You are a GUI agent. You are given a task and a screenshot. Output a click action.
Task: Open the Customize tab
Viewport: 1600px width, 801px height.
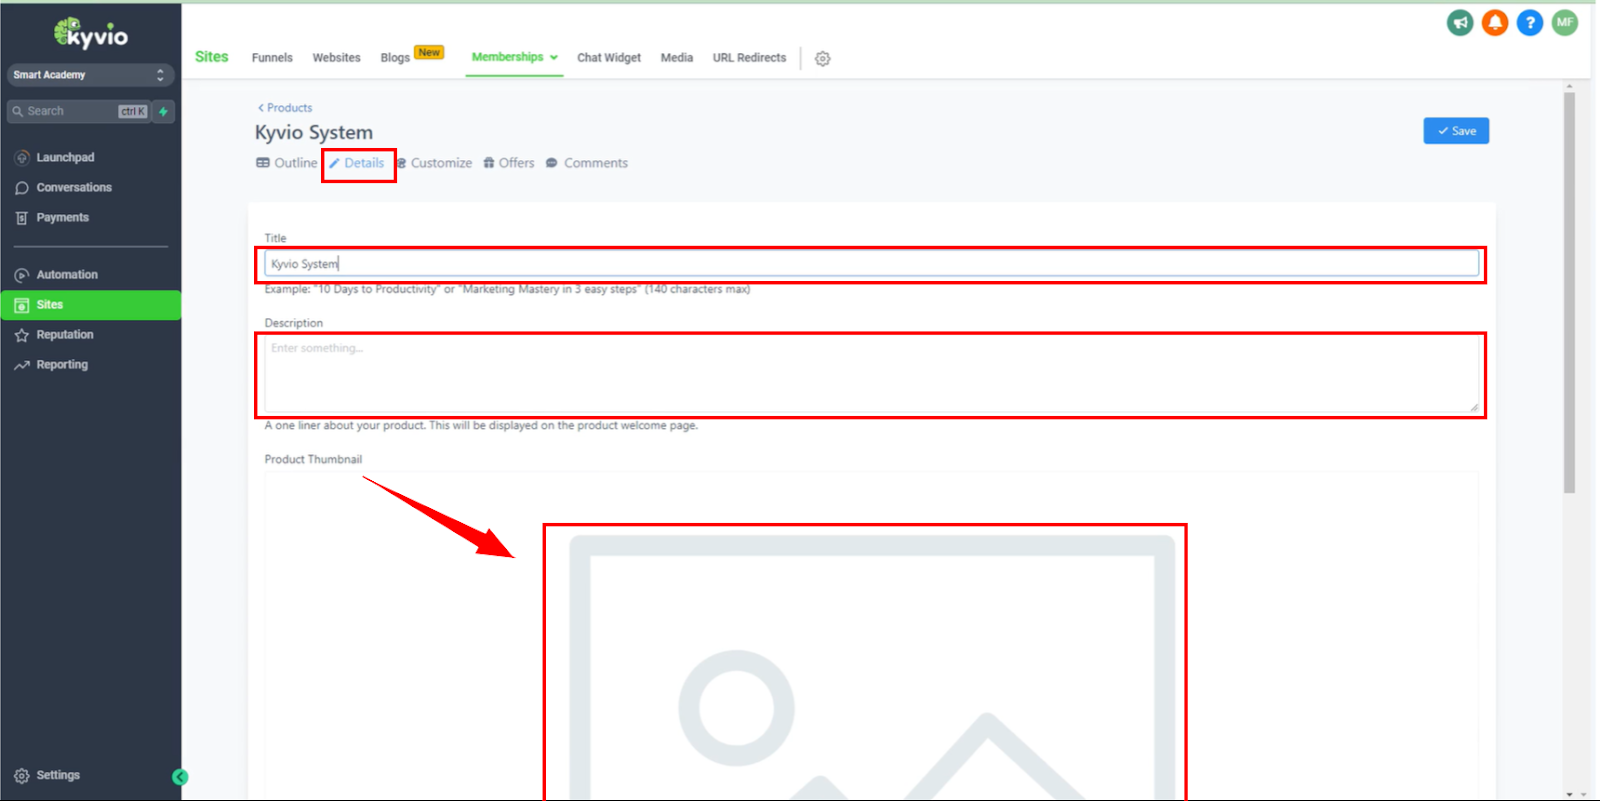click(x=435, y=163)
